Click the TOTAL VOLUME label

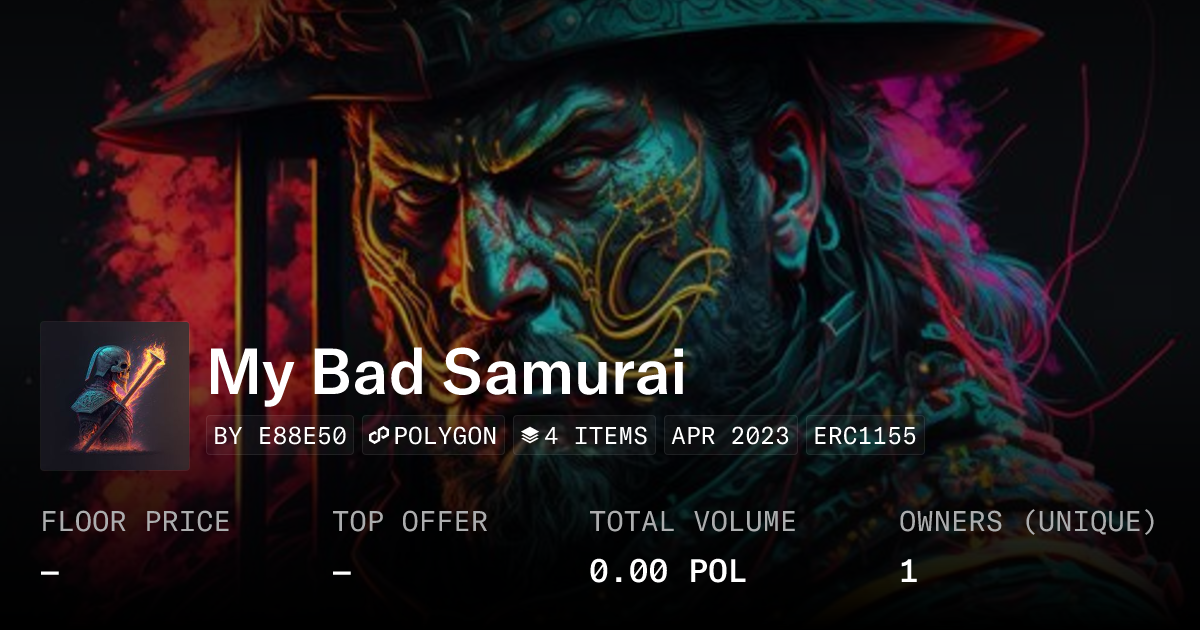(x=693, y=522)
